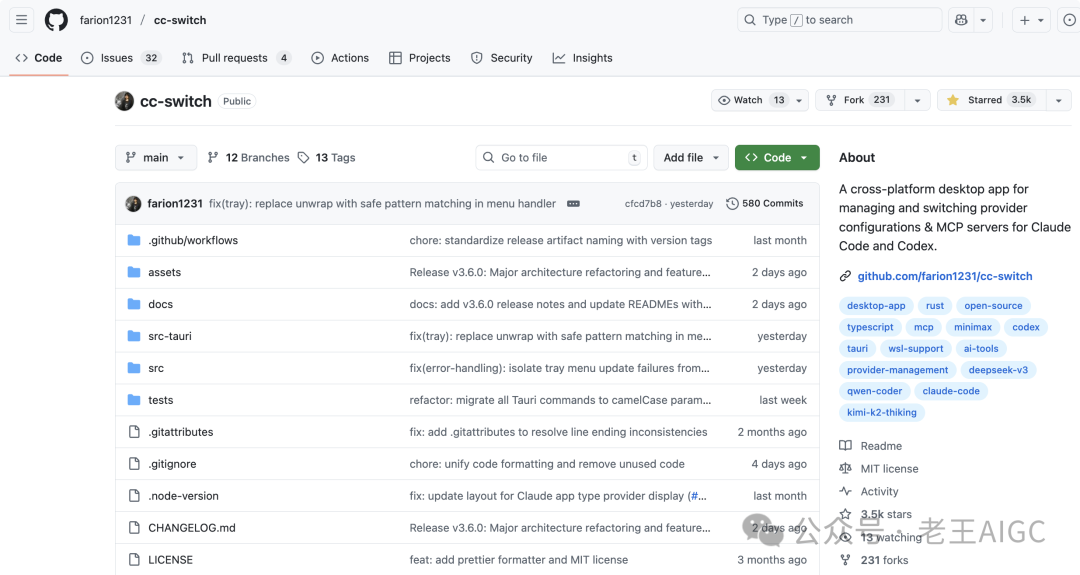This screenshot has height=575, width=1080.
Task: Click the LICENSE file icon
Action: click(x=134, y=560)
